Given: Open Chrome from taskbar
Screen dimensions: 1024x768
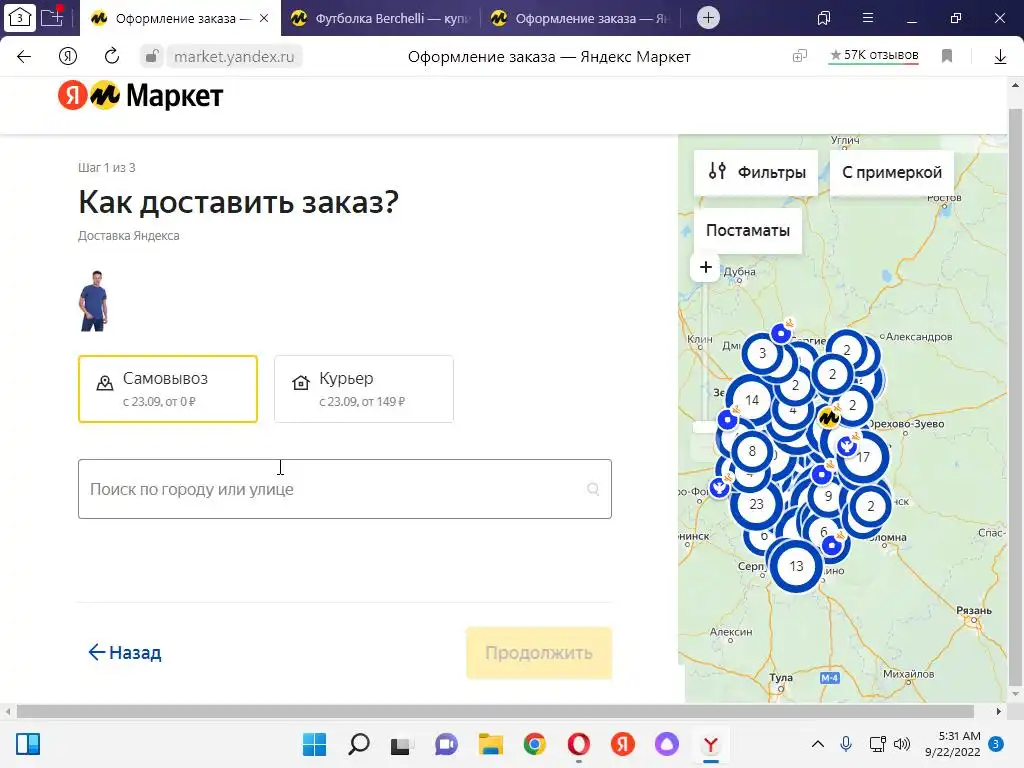Looking at the screenshot, I should click(x=535, y=744).
